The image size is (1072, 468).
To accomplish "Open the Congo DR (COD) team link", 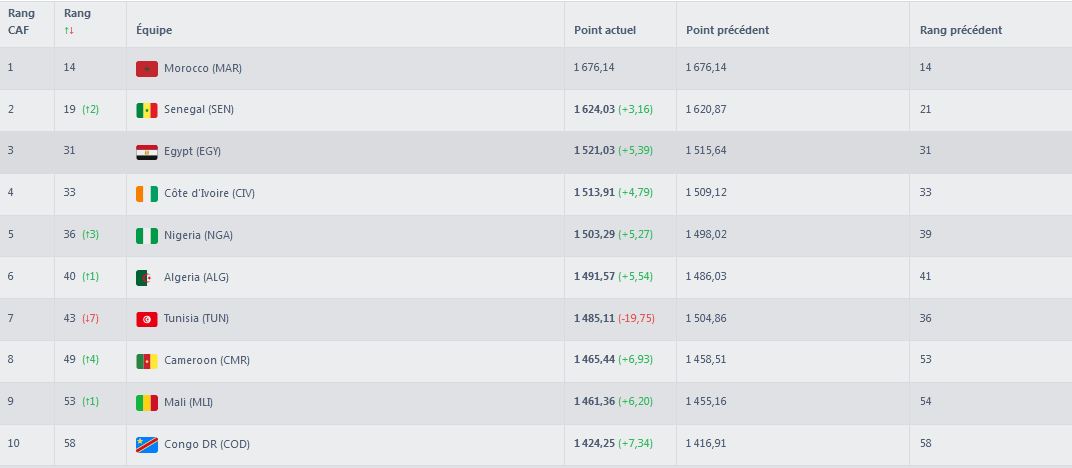I will pos(207,444).
